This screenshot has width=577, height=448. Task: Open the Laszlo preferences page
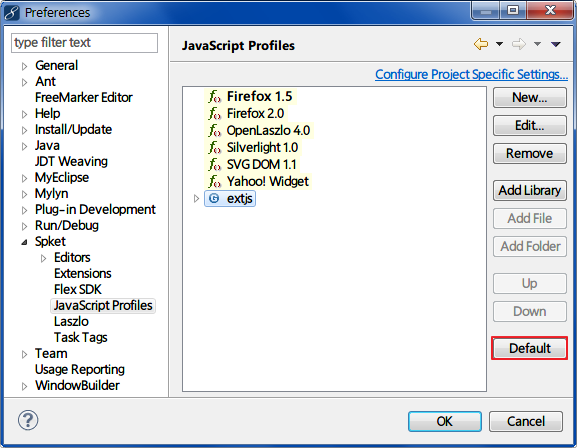click(71, 322)
